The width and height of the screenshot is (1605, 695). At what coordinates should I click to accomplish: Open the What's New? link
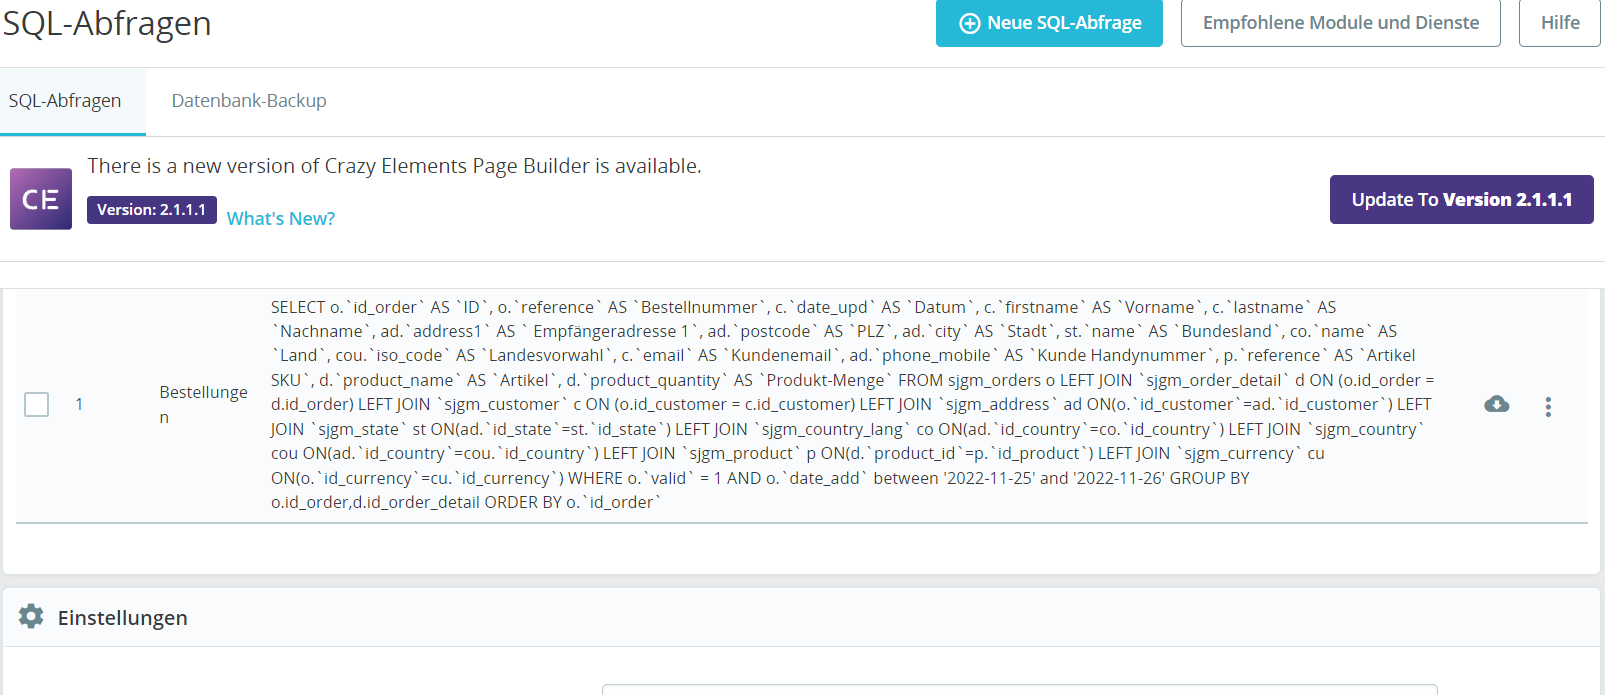(281, 219)
